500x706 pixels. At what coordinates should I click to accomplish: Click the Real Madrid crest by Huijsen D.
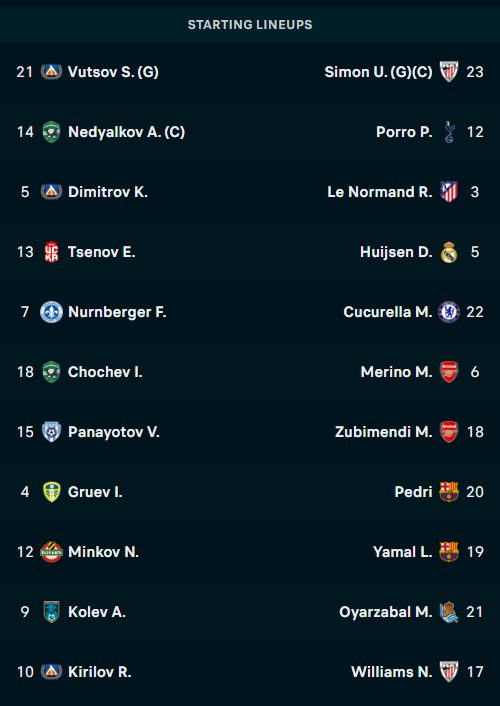(x=449, y=252)
